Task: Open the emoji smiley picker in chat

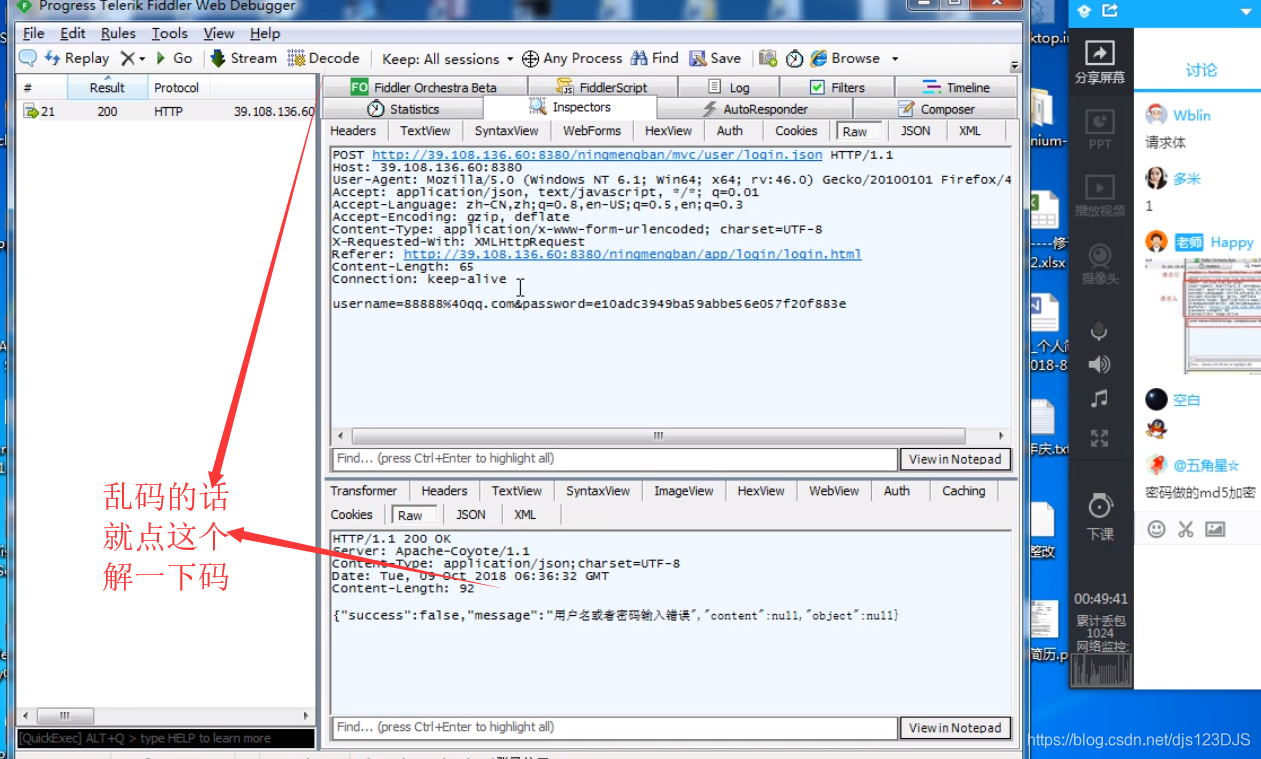Action: (x=1156, y=529)
